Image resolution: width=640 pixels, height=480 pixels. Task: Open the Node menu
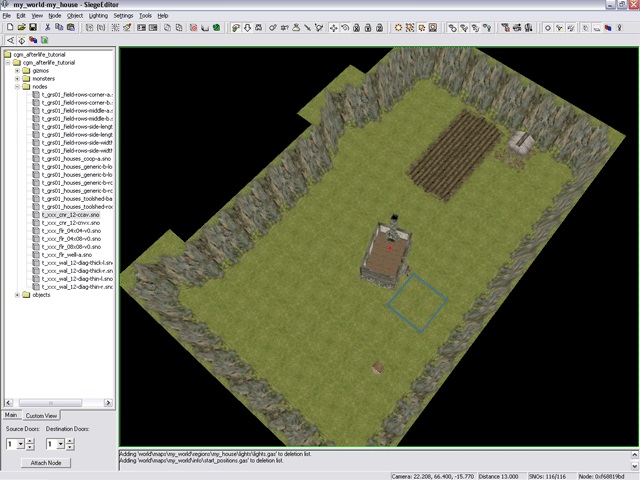55,16
